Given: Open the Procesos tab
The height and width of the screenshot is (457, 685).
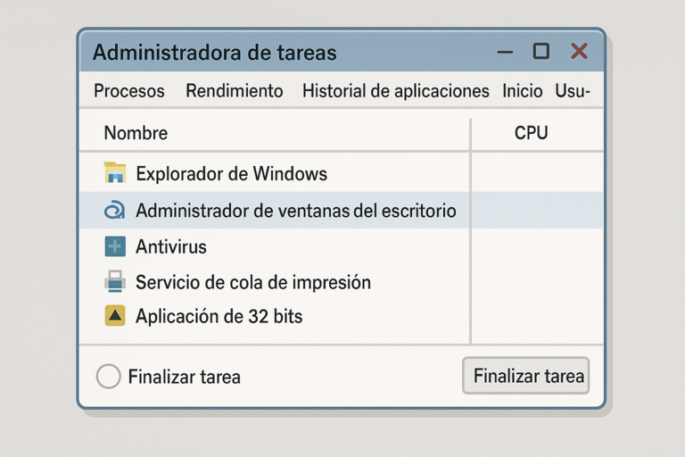Looking at the screenshot, I should click(129, 91).
